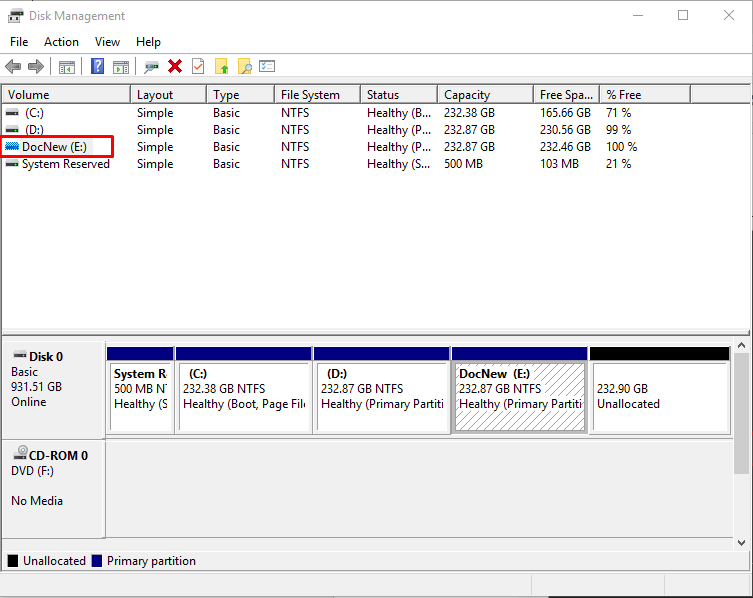Sort by the Layout column header

pos(169,95)
